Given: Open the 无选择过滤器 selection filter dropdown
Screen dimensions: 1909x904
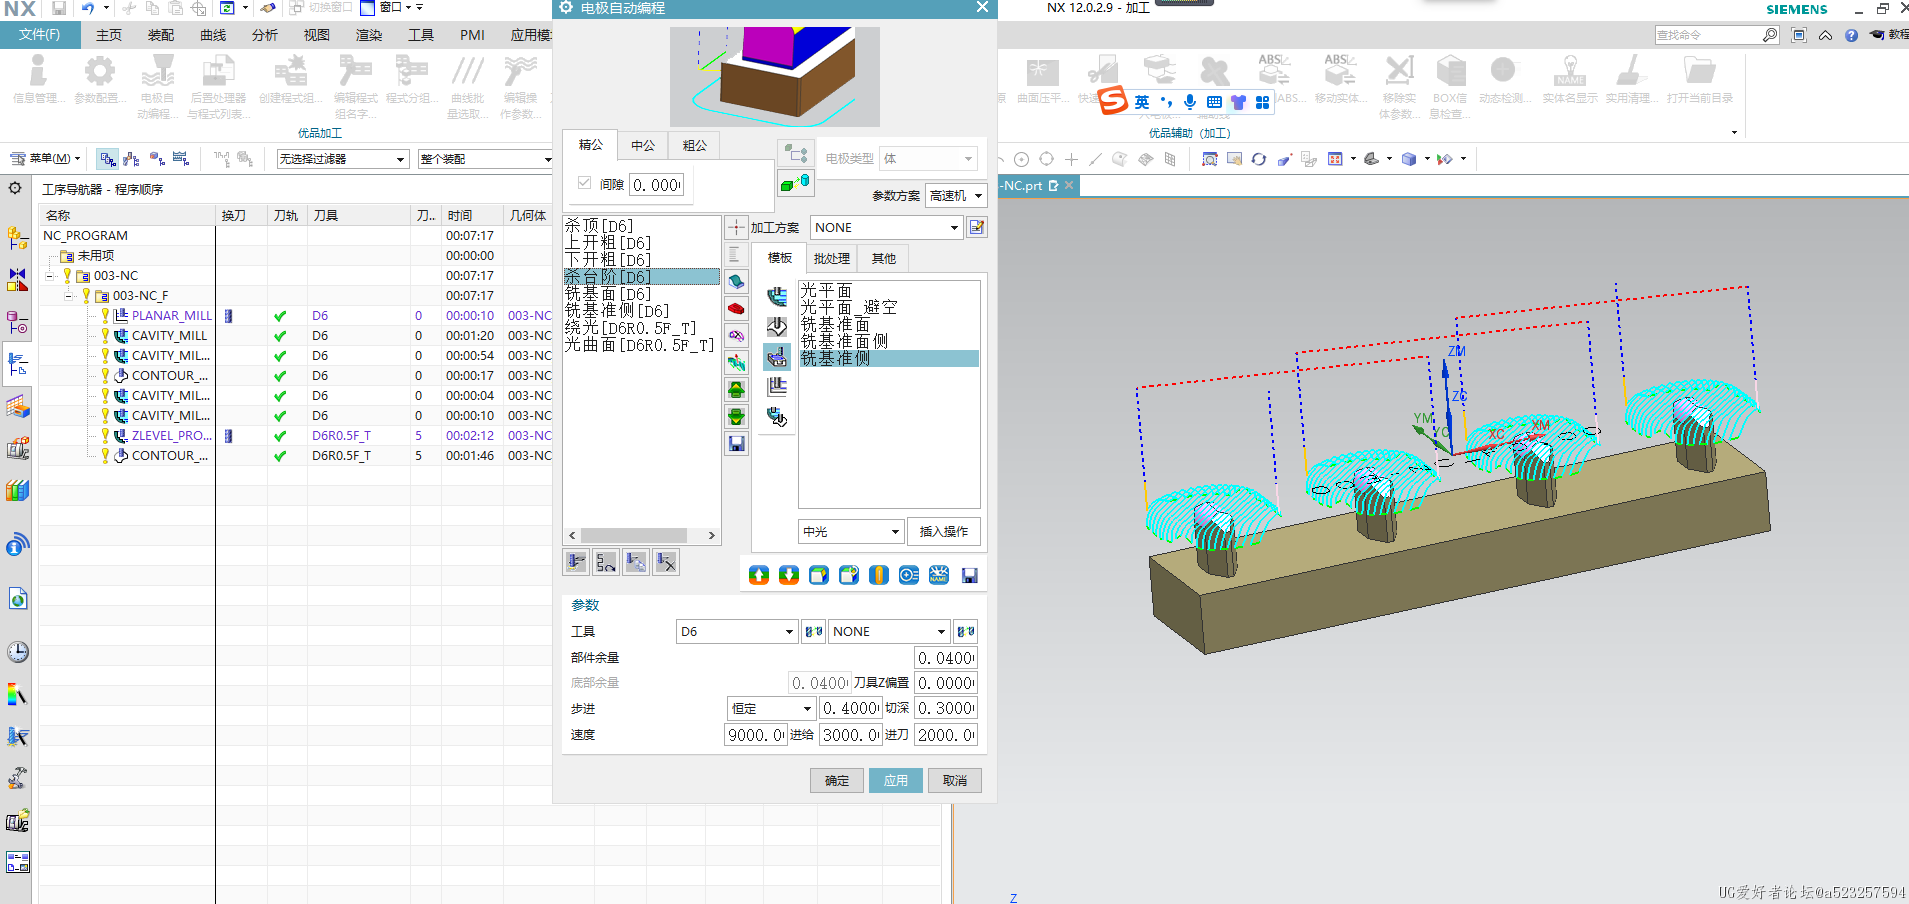Looking at the screenshot, I should [x=342, y=159].
